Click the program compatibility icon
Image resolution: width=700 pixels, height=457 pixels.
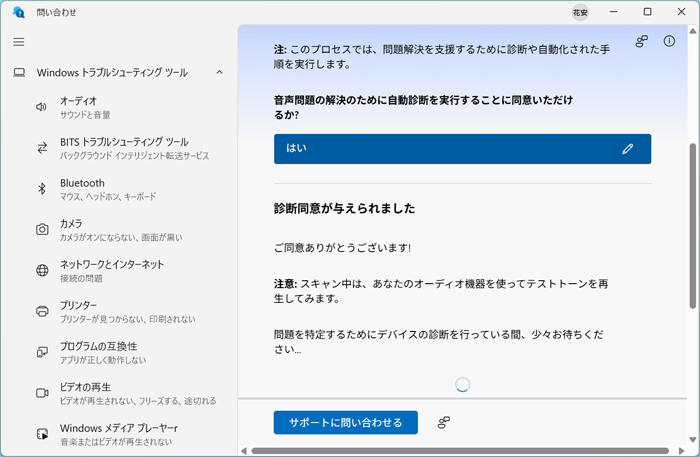point(42,352)
